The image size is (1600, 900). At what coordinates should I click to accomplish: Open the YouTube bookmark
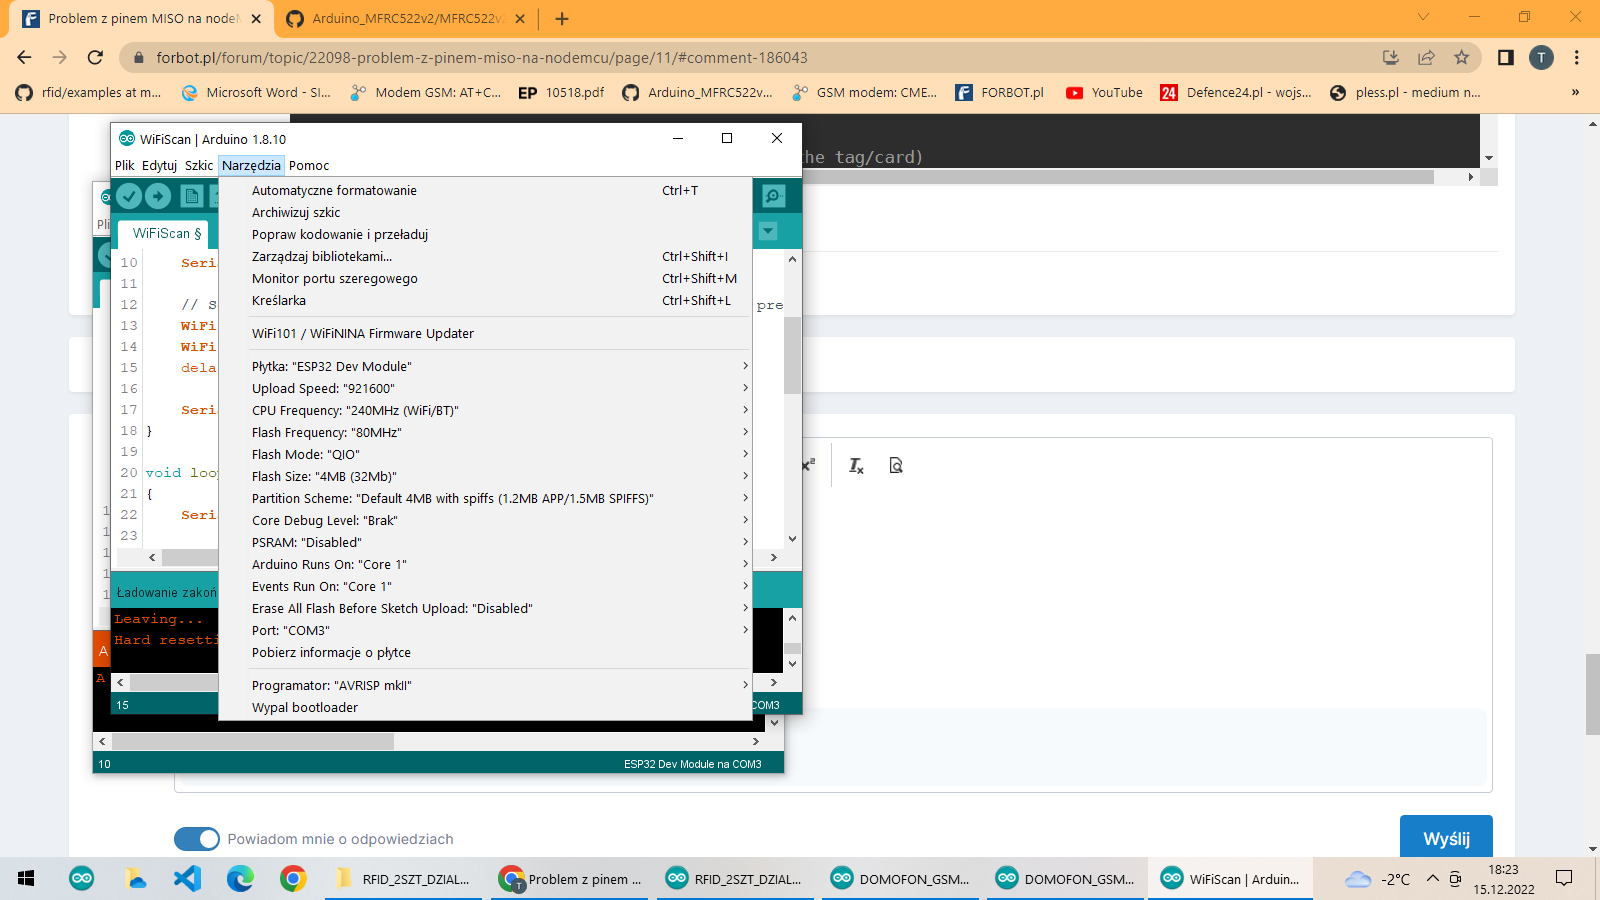[x=1104, y=92]
